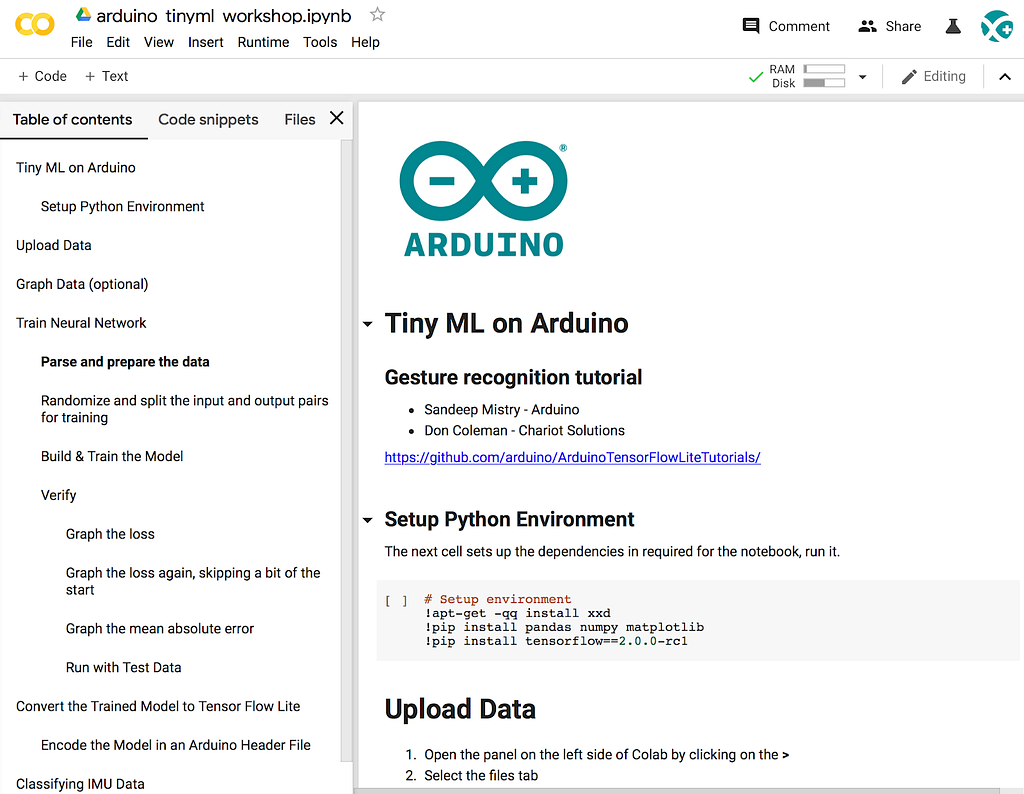This screenshot has width=1024, height=794.
Task: Click the notebook title arduino tinyml workshop.ipynb
Action: point(223,16)
